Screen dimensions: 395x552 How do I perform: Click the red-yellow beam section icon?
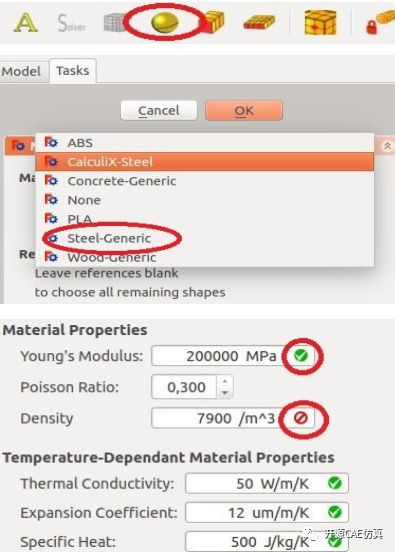[259, 22]
